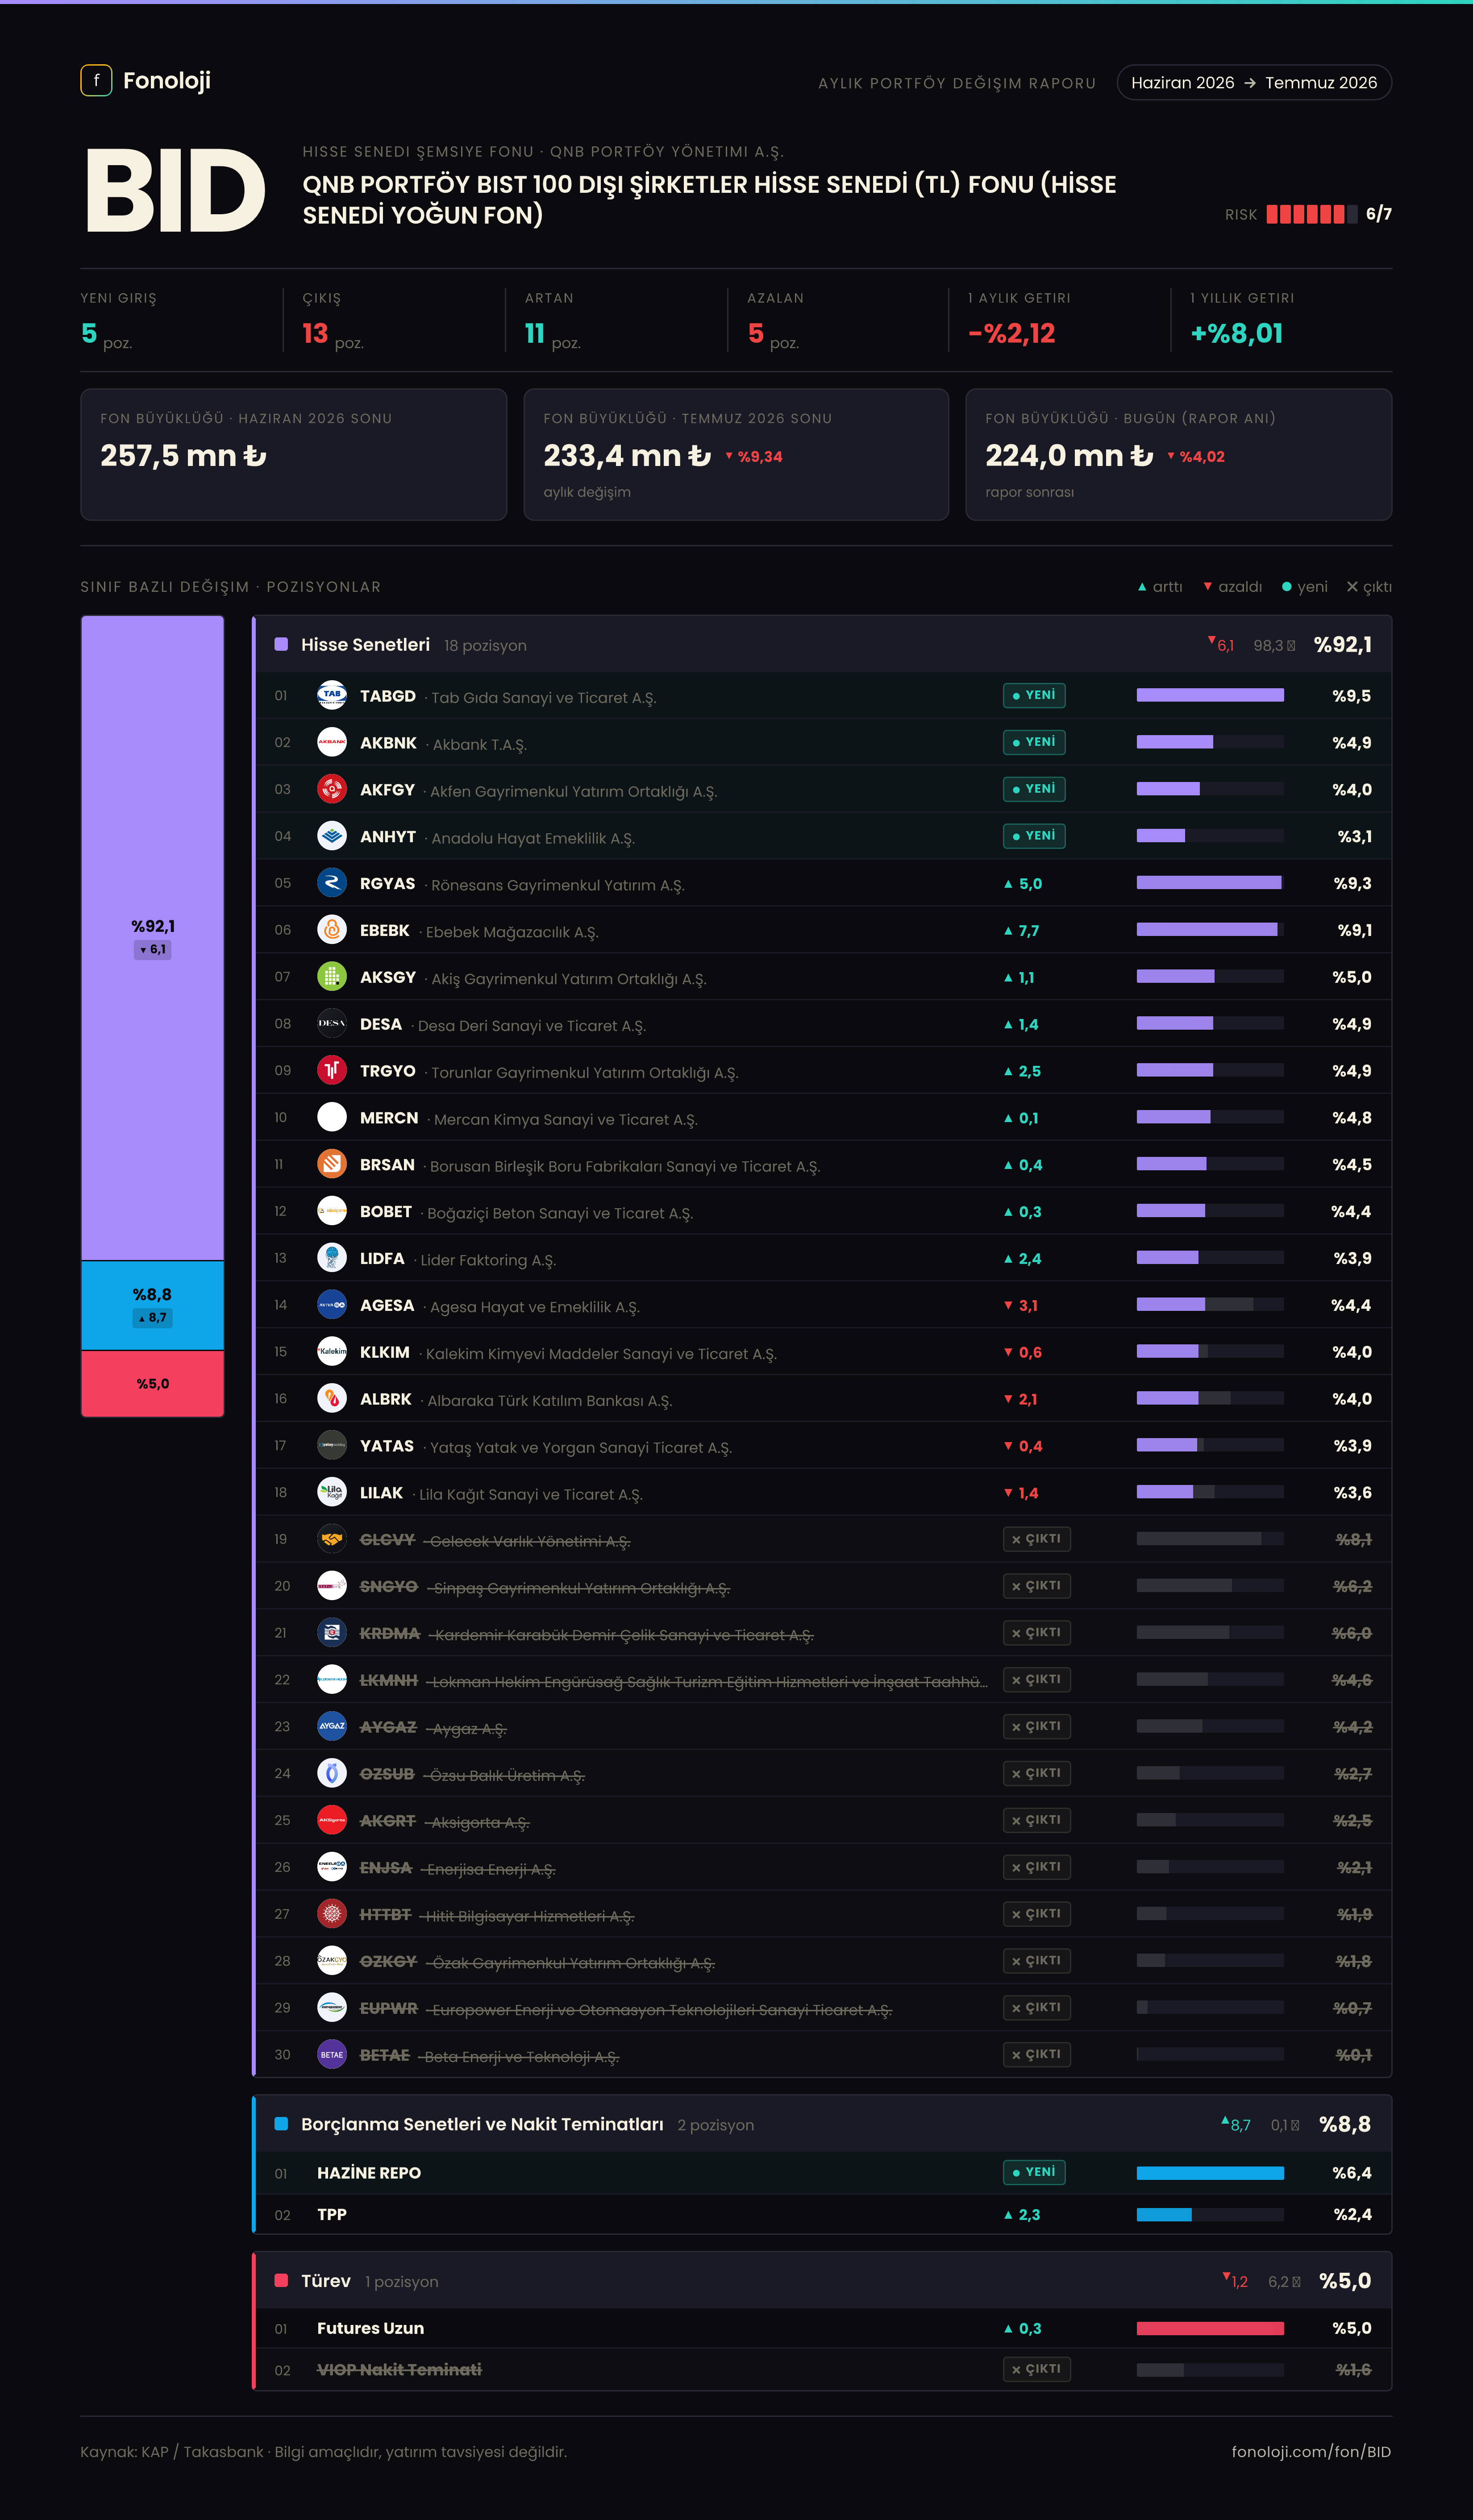The width and height of the screenshot is (1473, 2520).
Task: Click the BETAE company logo
Action: (332, 2054)
